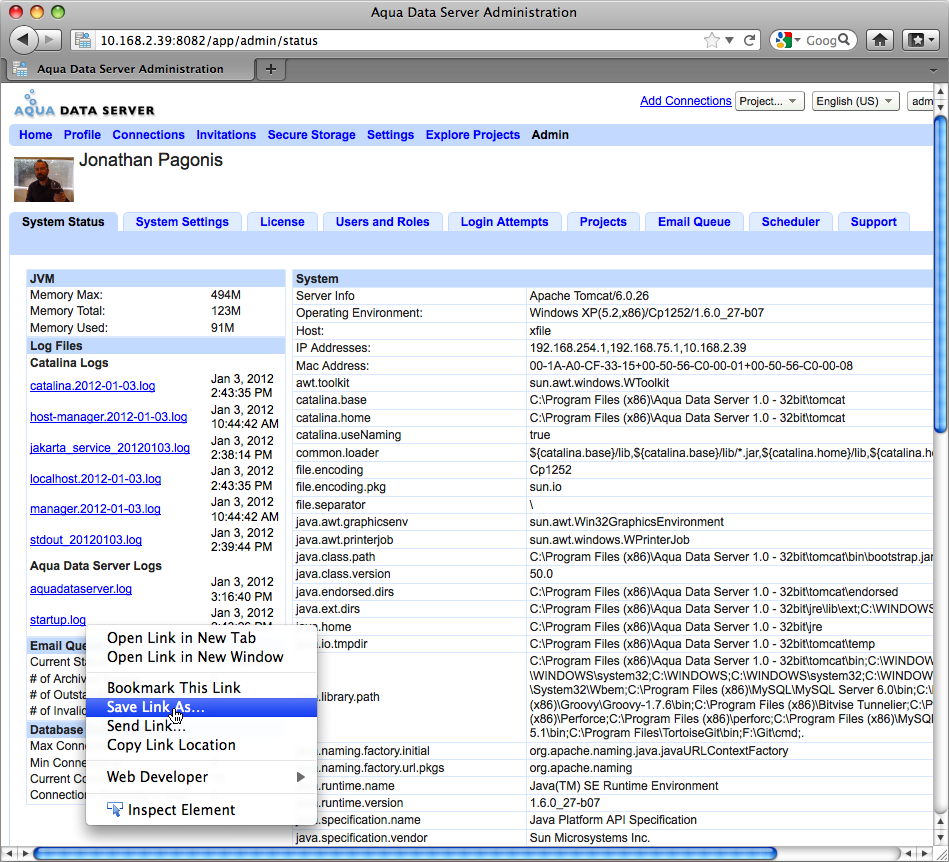The height and width of the screenshot is (862, 949).
Task: Open localhost.2012-01-03.log link
Action: click(x=96, y=478)
